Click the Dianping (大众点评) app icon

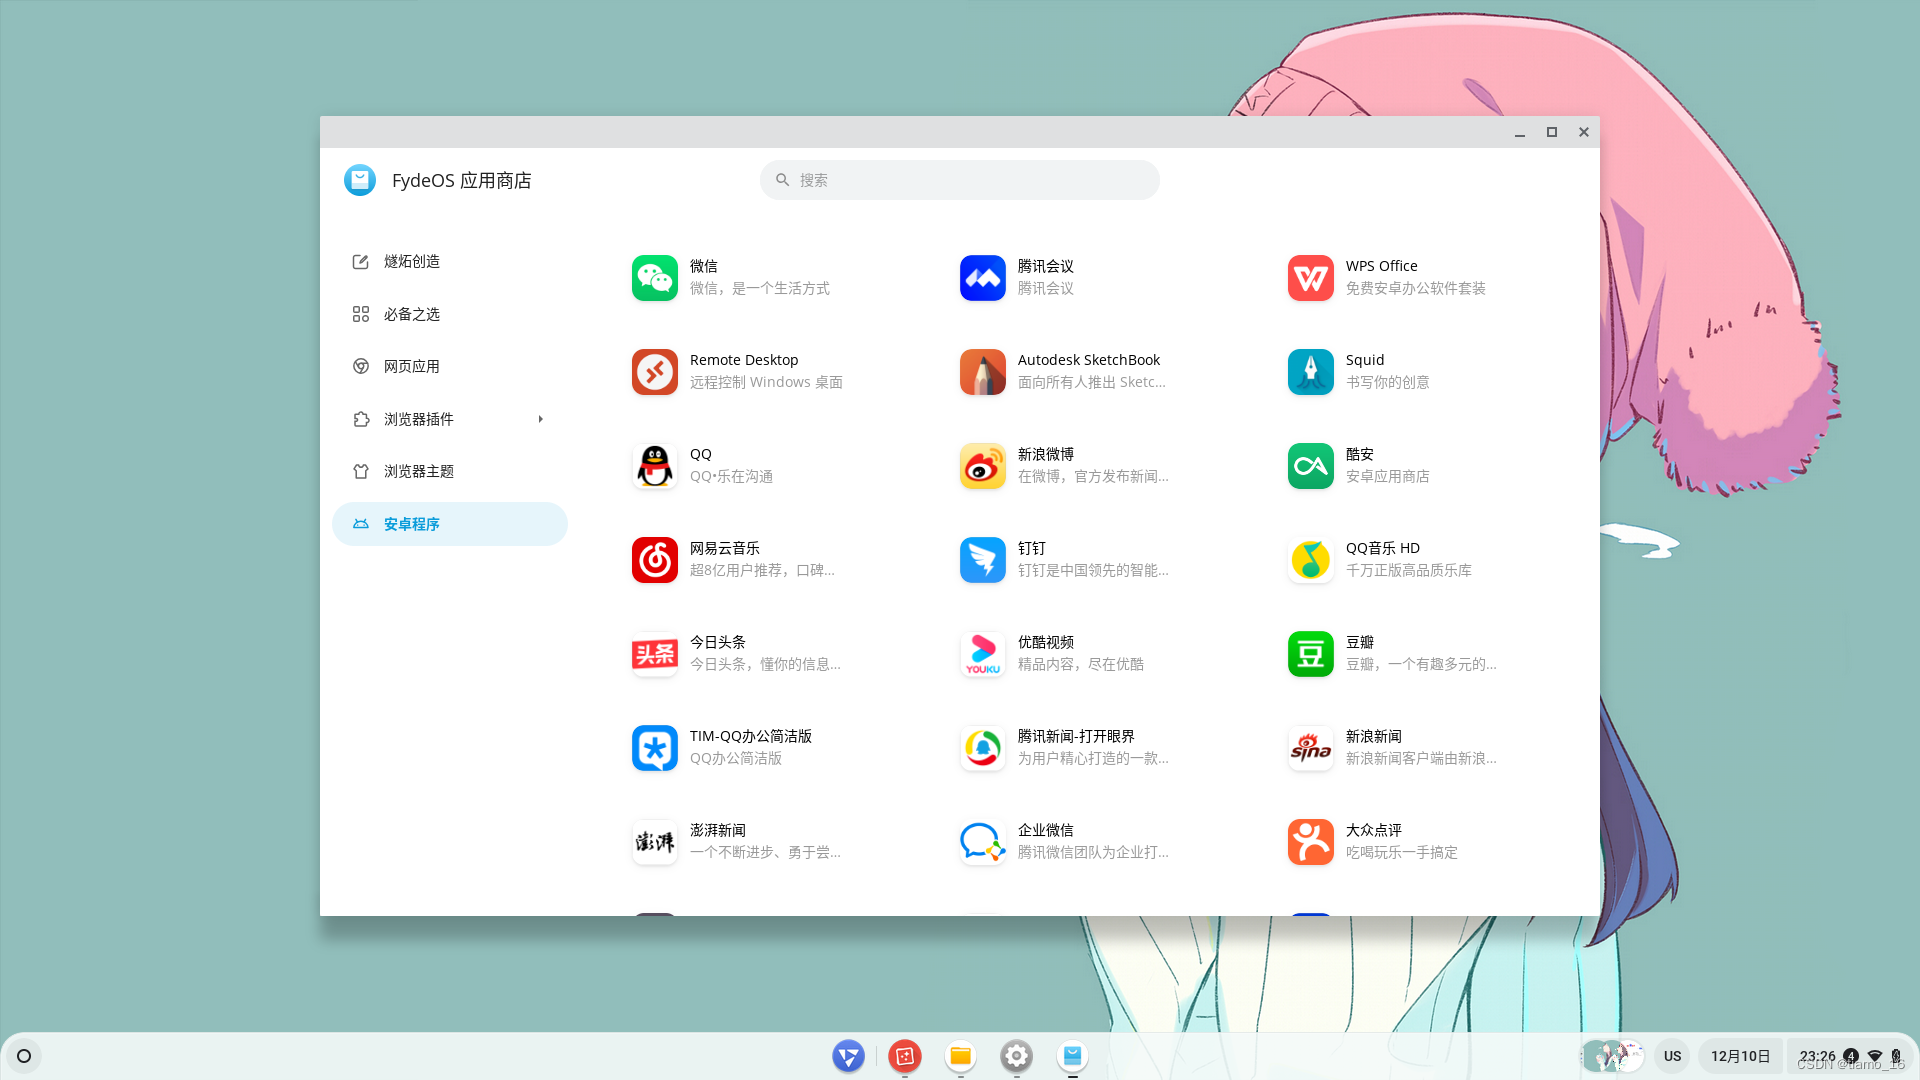point(1310,842)
